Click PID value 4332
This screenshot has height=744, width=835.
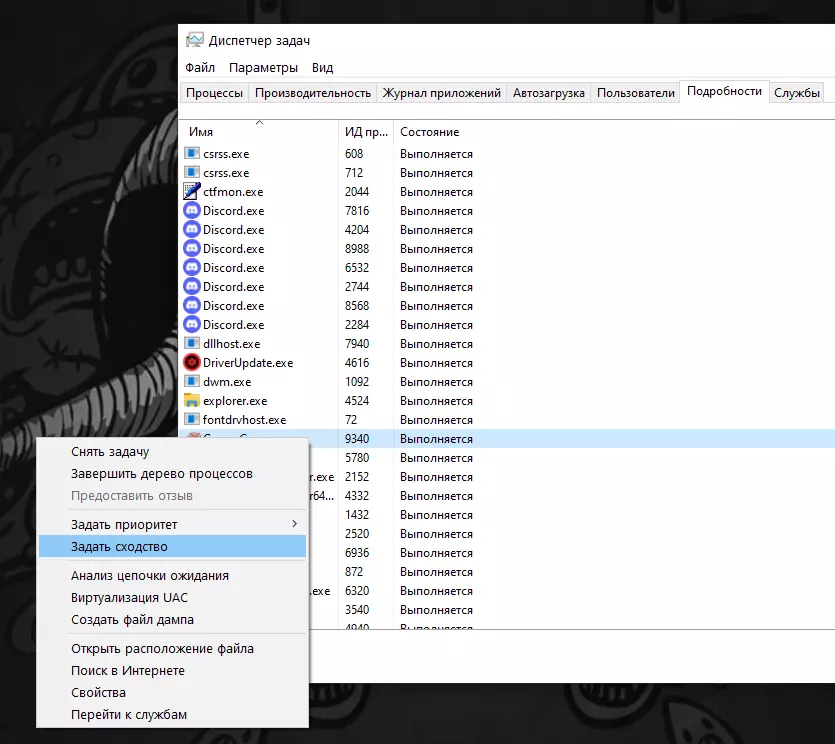[357, 496]
